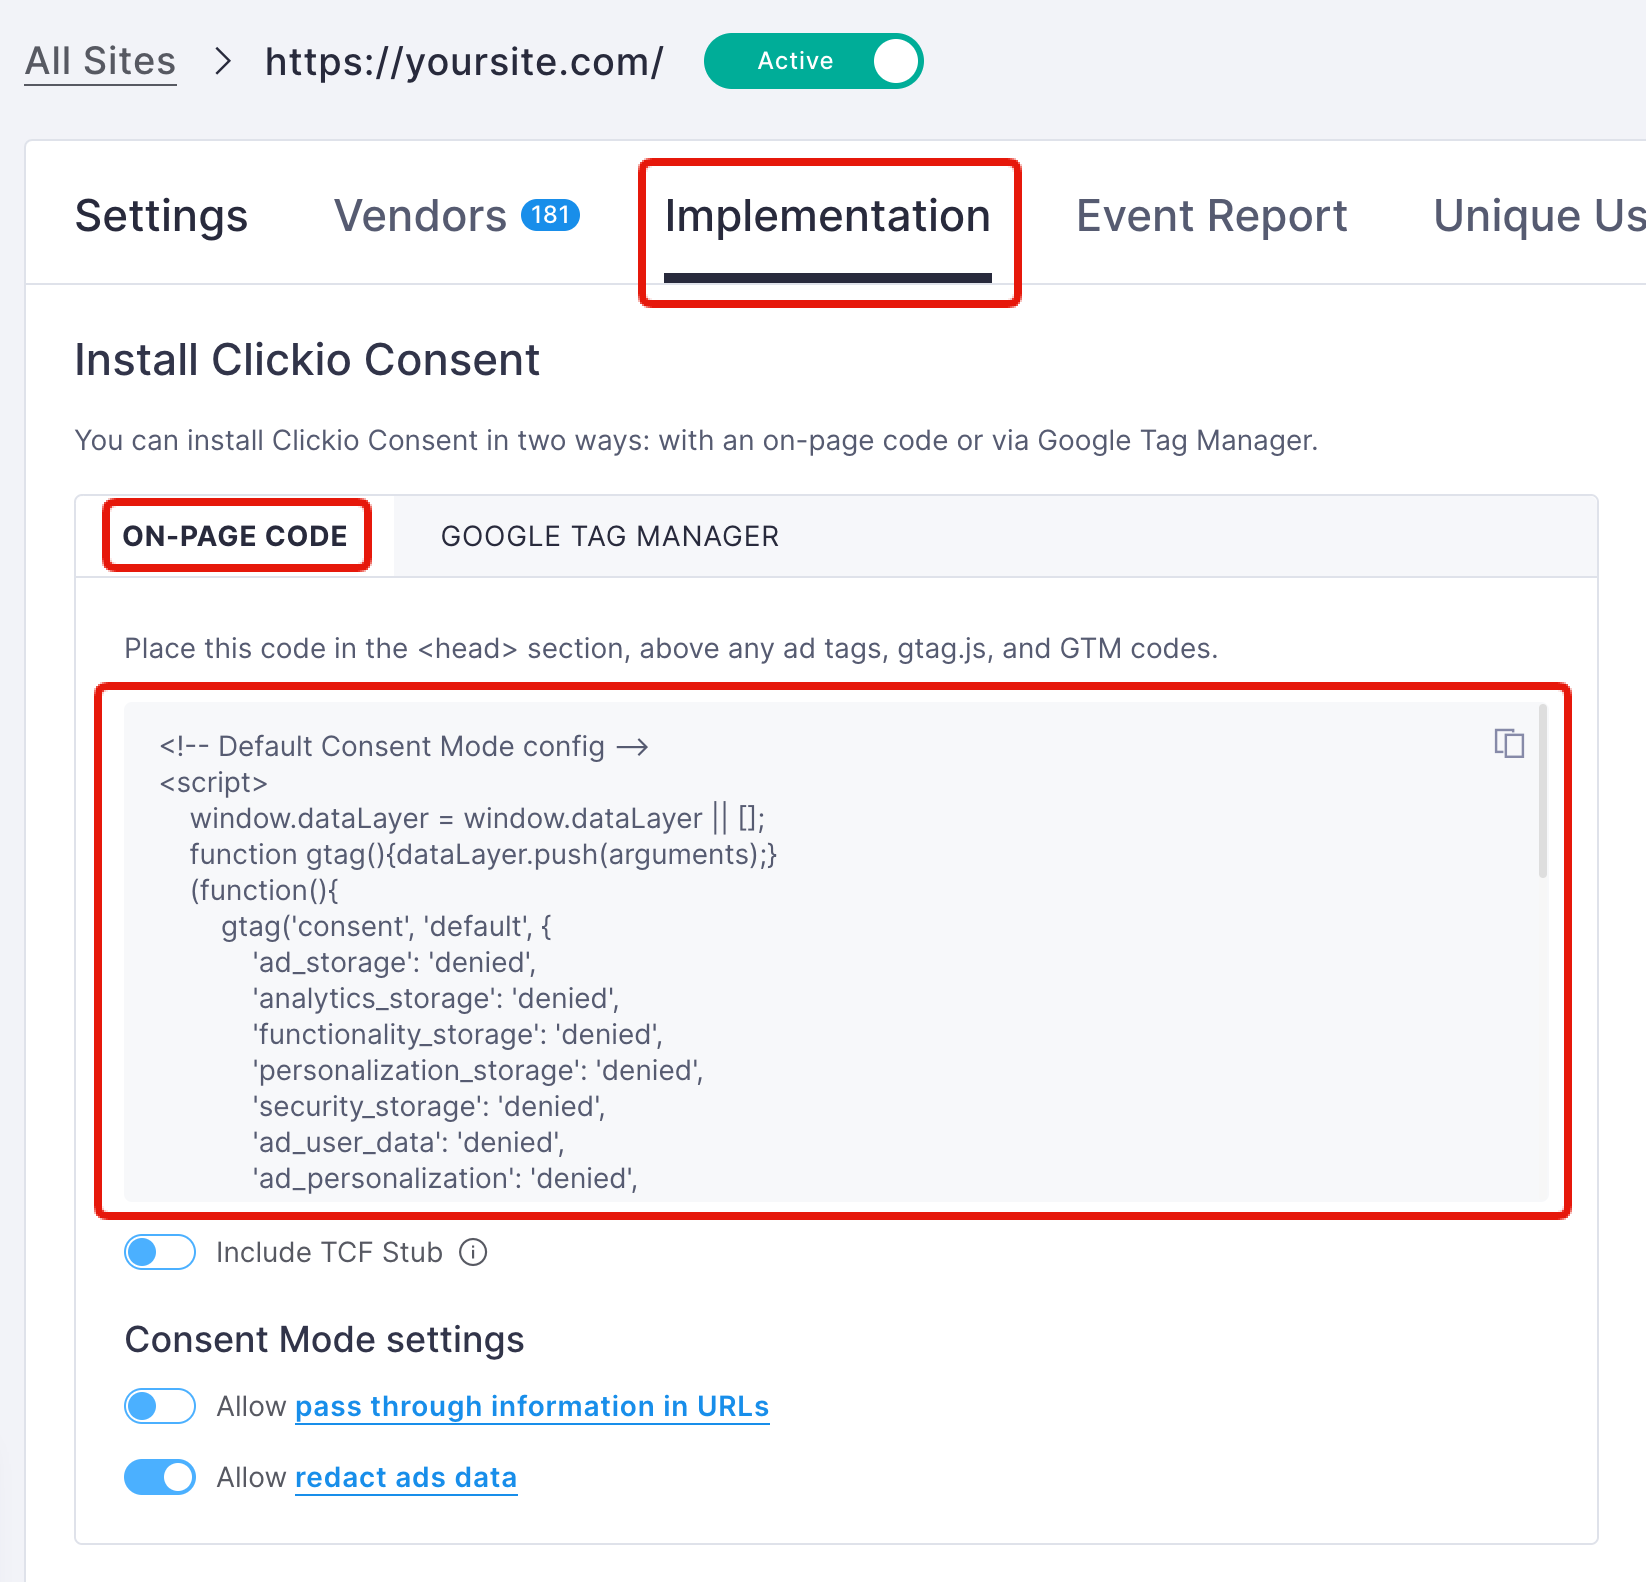Click the 'security_storage': 'denied' code line

click(429, 1106)
